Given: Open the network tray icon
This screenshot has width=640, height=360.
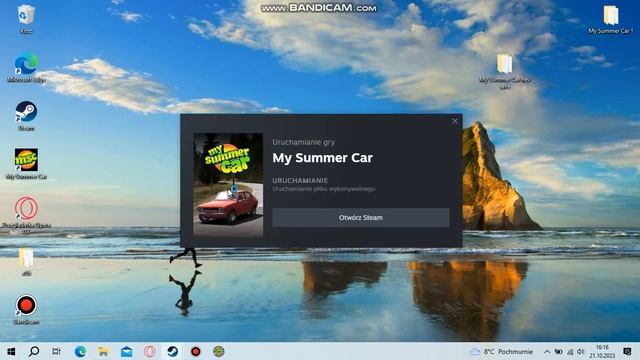Looking at the screenshot, I should (x=570, y=351).
